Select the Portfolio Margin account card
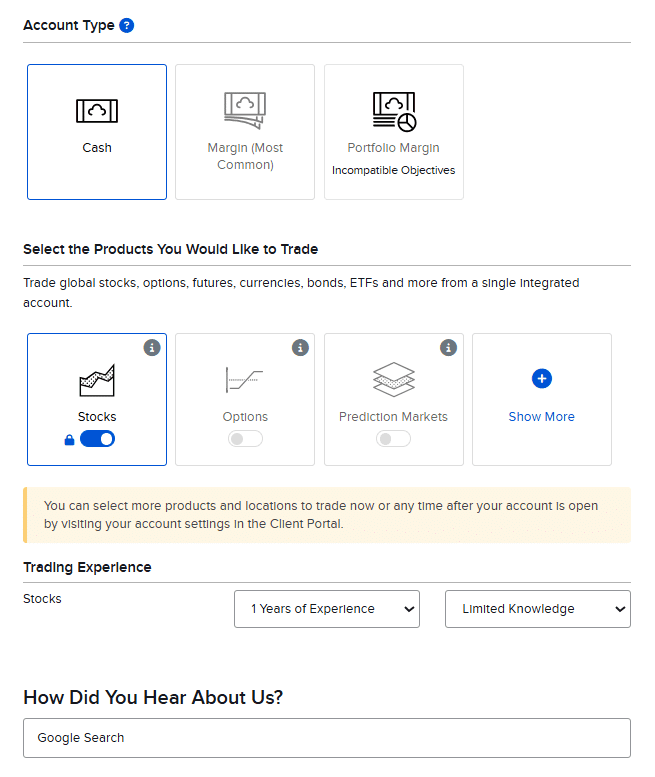 coord(394,132)
